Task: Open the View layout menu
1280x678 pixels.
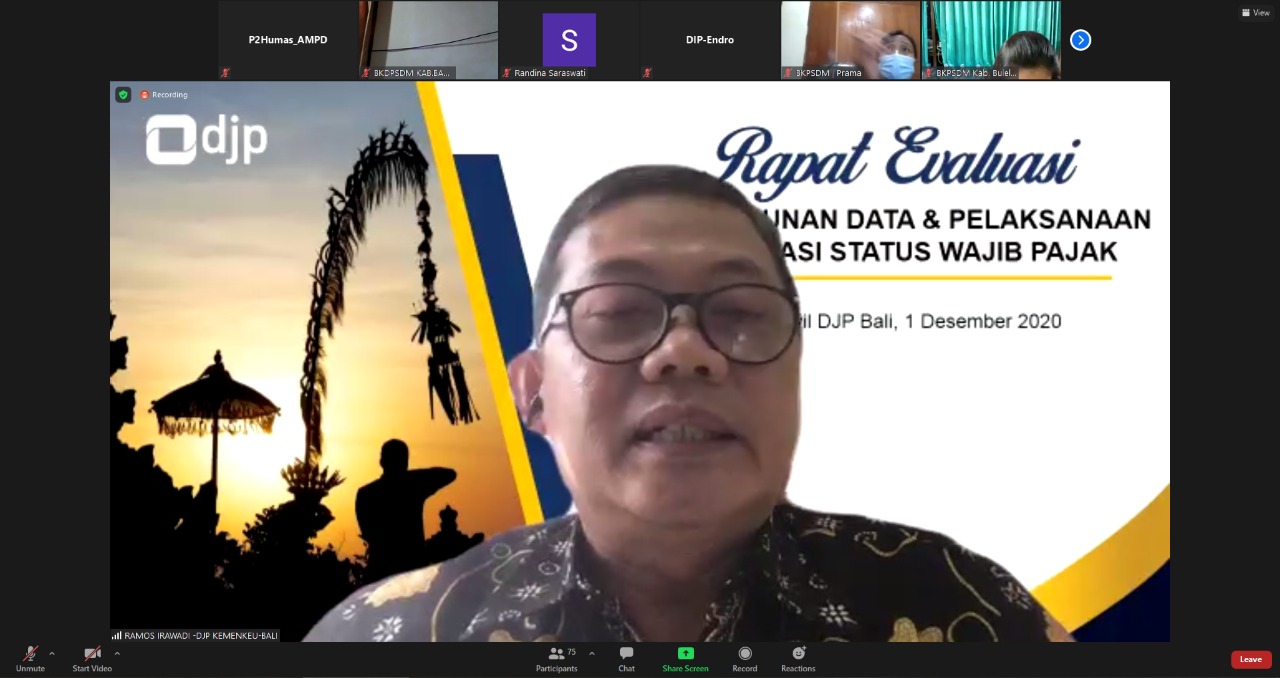Action: [1255, 13]
